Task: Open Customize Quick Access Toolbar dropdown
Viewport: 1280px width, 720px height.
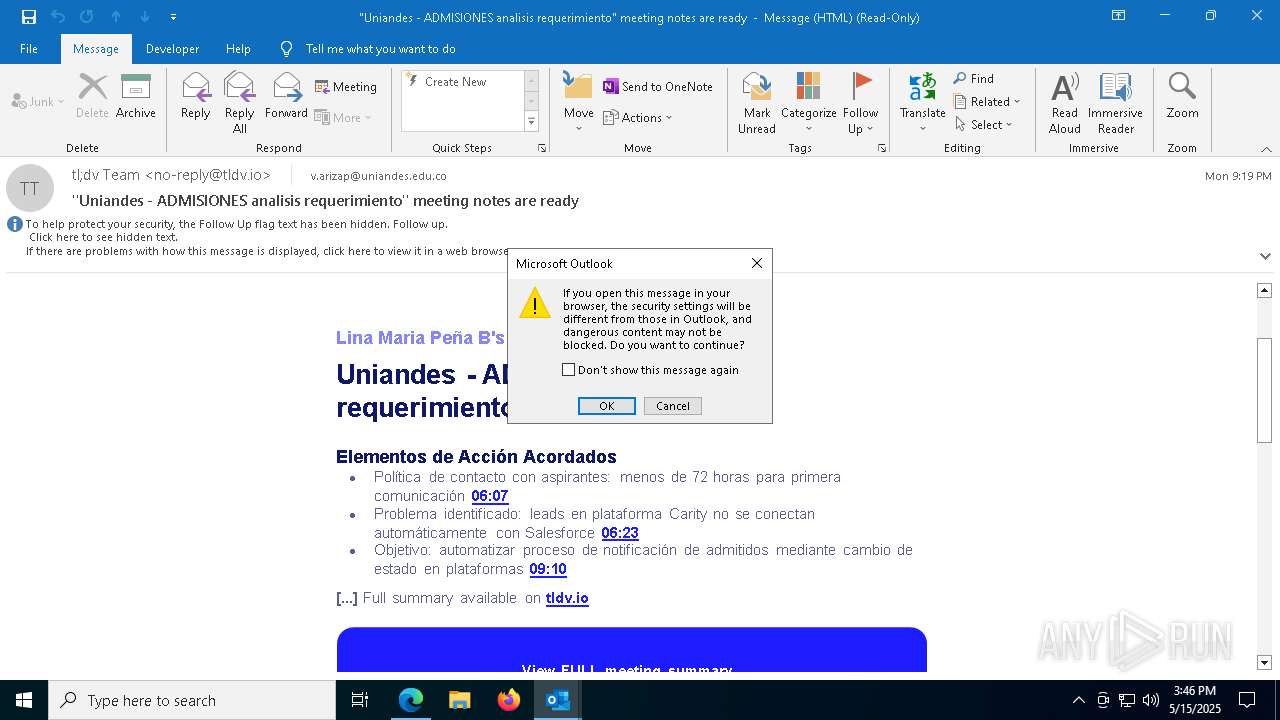Action: (x=174, y=17)
